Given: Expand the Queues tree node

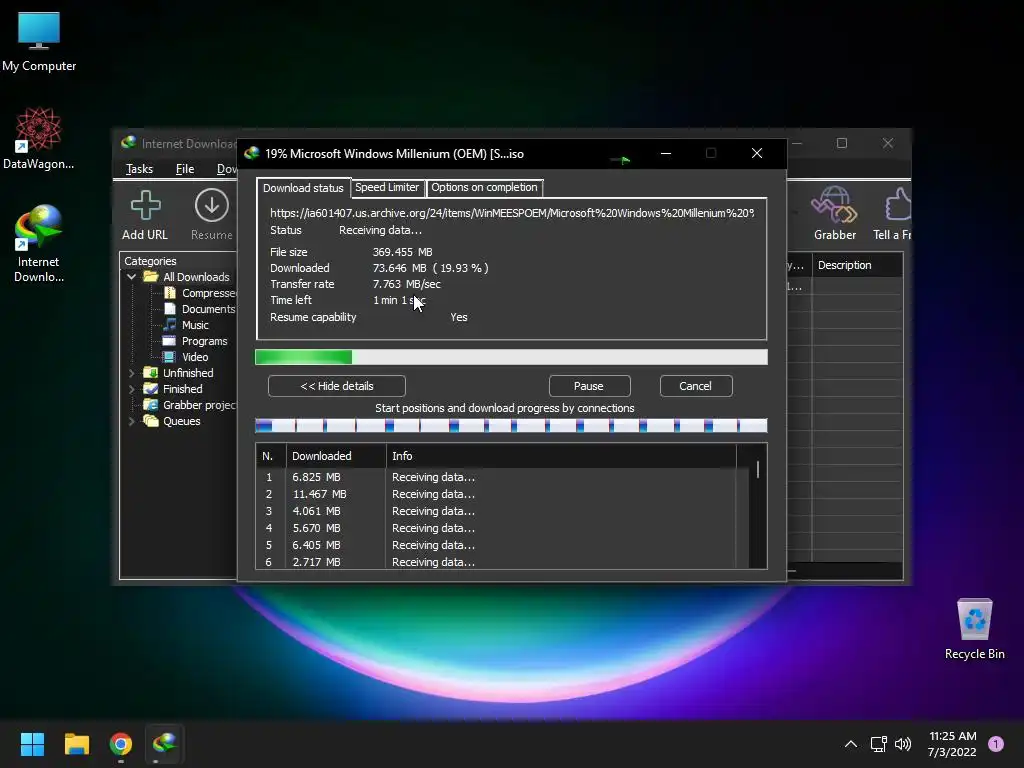Looking at the screenshot, I should click(x=131, y=421).
